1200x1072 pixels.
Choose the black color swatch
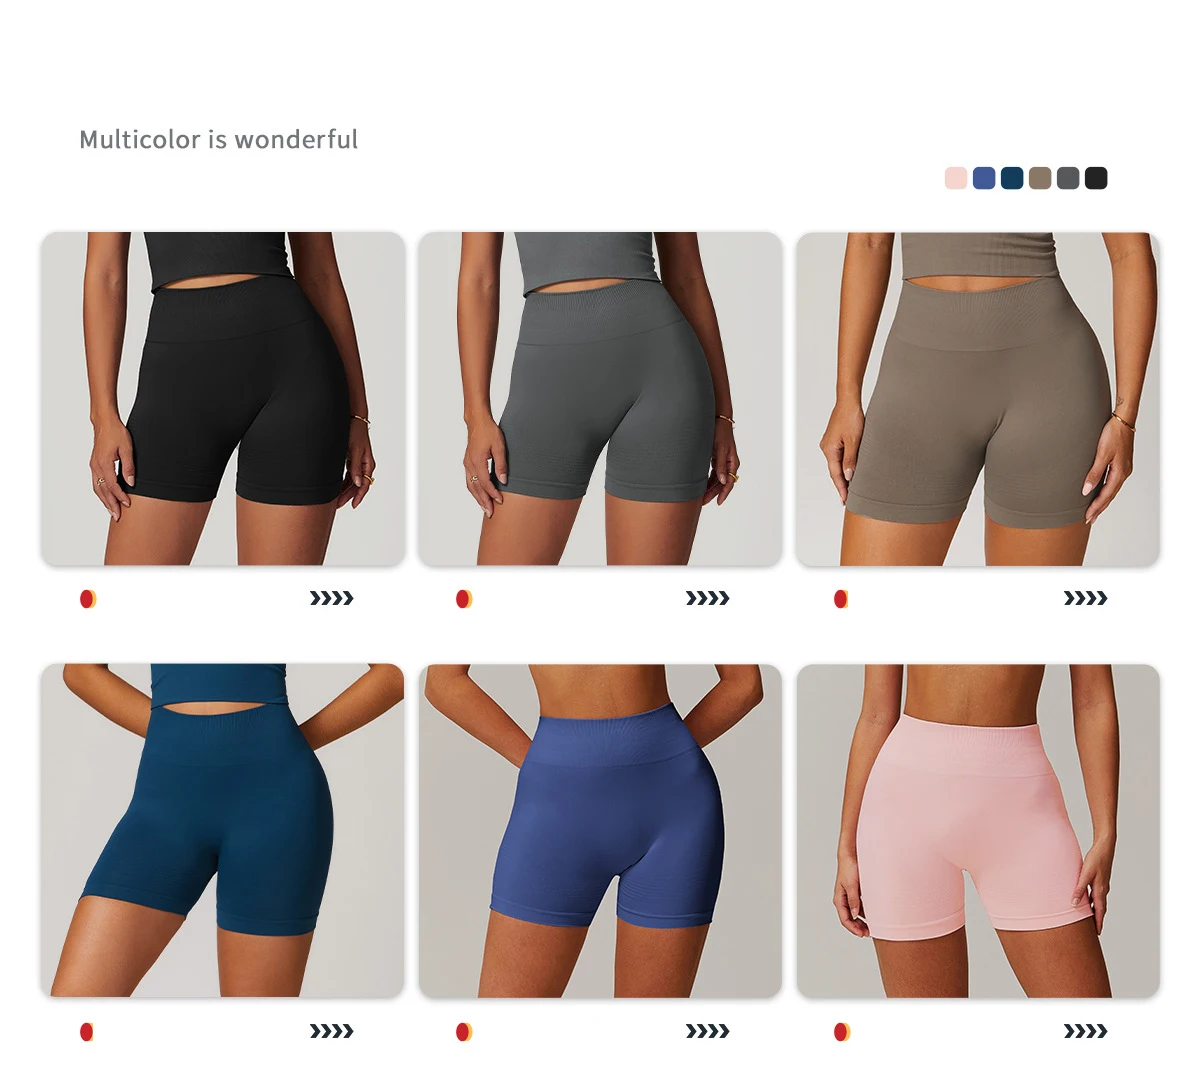1096,178
